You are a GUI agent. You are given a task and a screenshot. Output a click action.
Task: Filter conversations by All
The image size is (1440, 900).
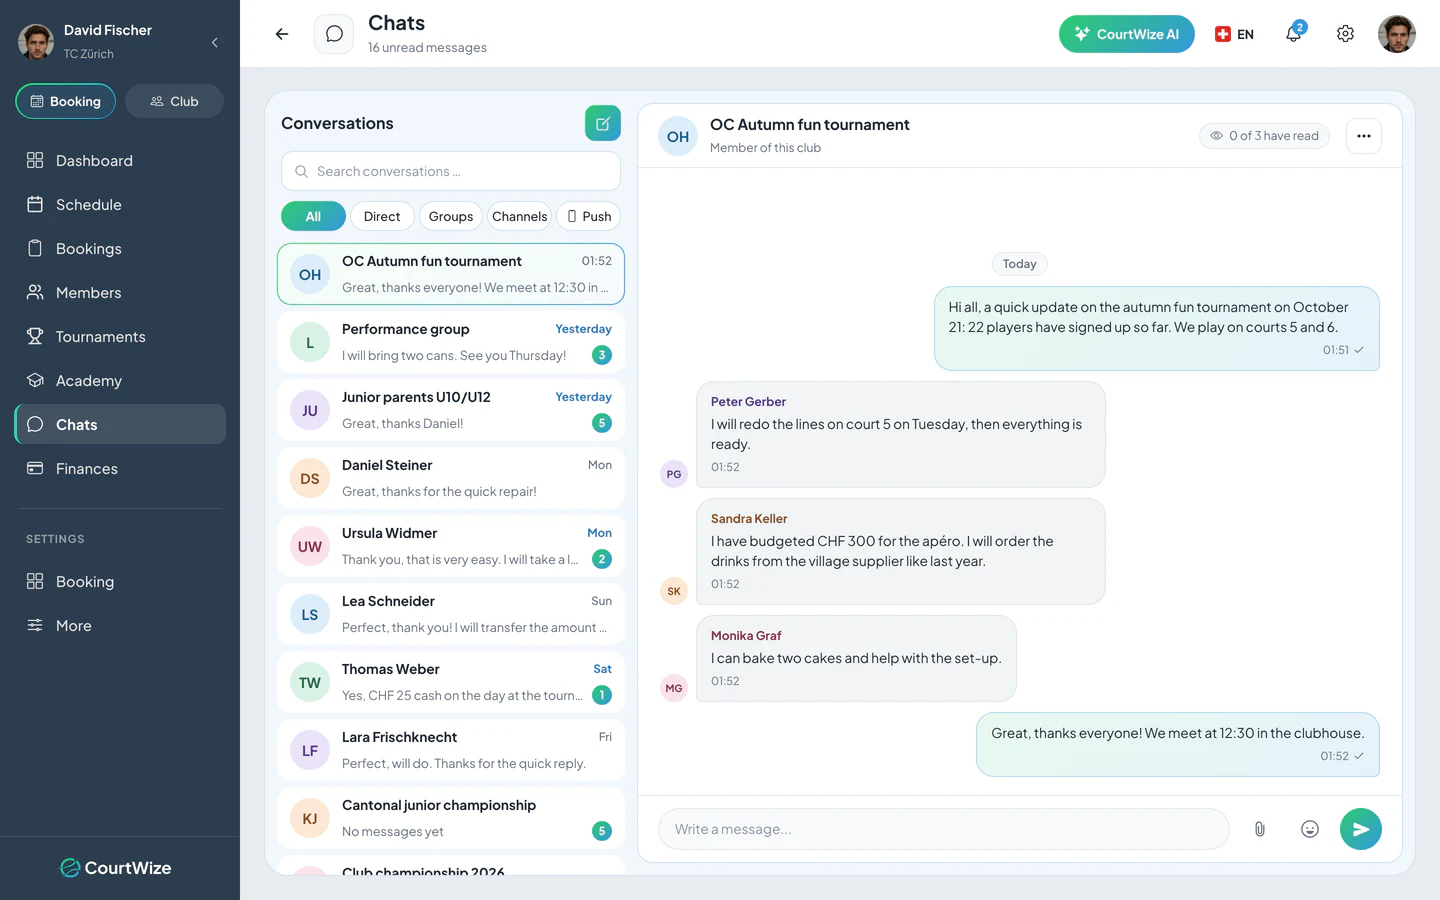313,216
